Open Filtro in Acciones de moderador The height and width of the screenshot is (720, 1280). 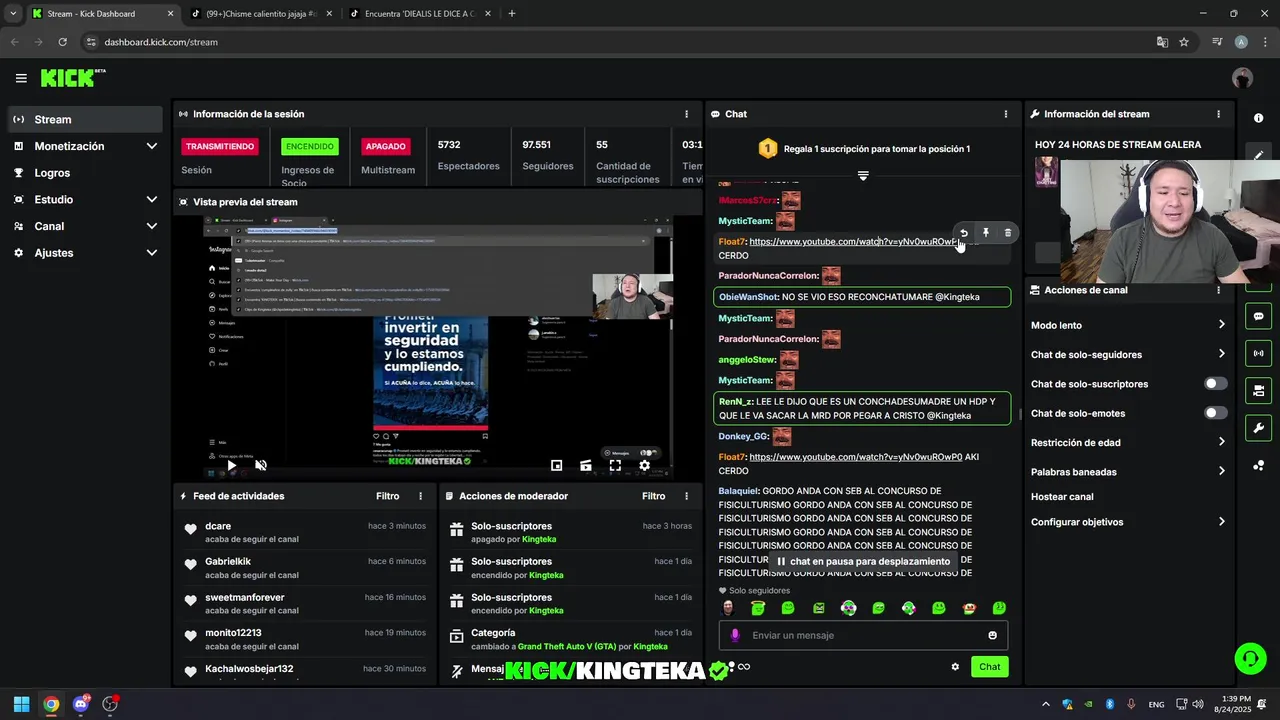[x=653, y=496]
